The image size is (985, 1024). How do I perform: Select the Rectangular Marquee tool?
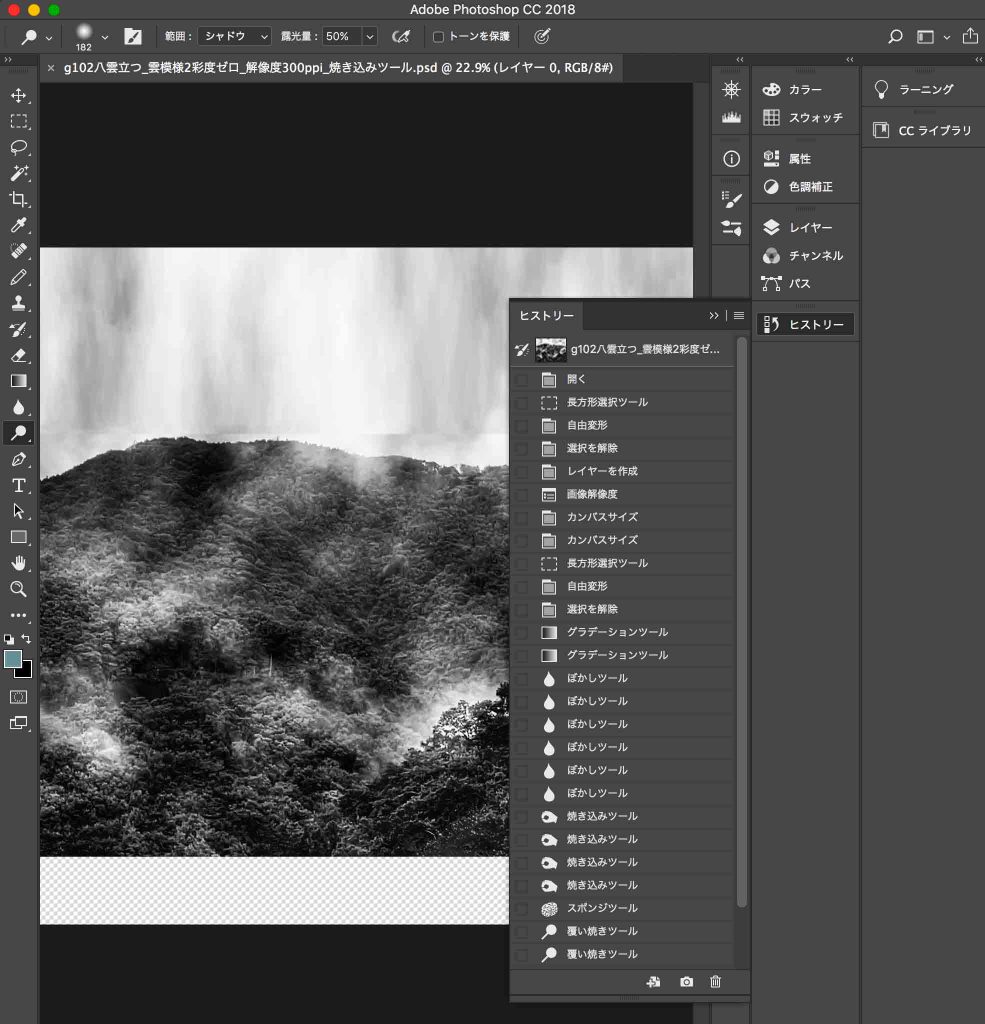click(18, 121)
